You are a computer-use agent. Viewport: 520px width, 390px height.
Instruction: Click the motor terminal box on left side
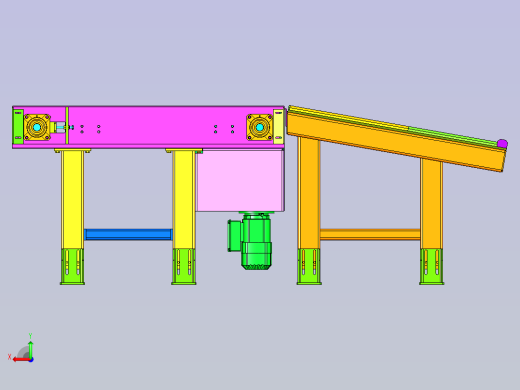coord(235,235)
